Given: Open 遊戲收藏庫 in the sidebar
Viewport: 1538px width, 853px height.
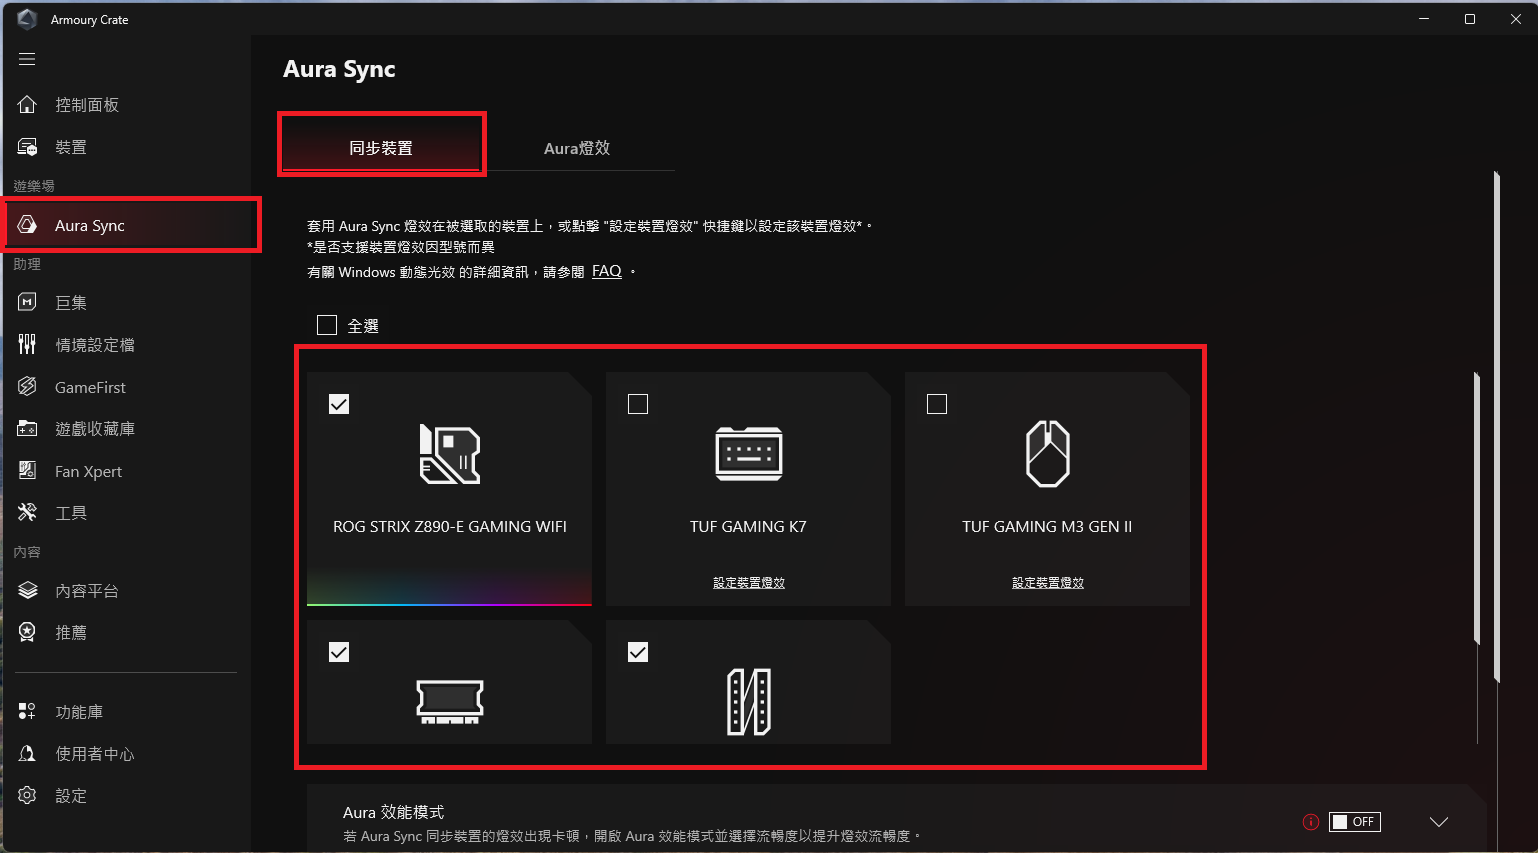Looking at the screenshot, I should coord(95,428).
